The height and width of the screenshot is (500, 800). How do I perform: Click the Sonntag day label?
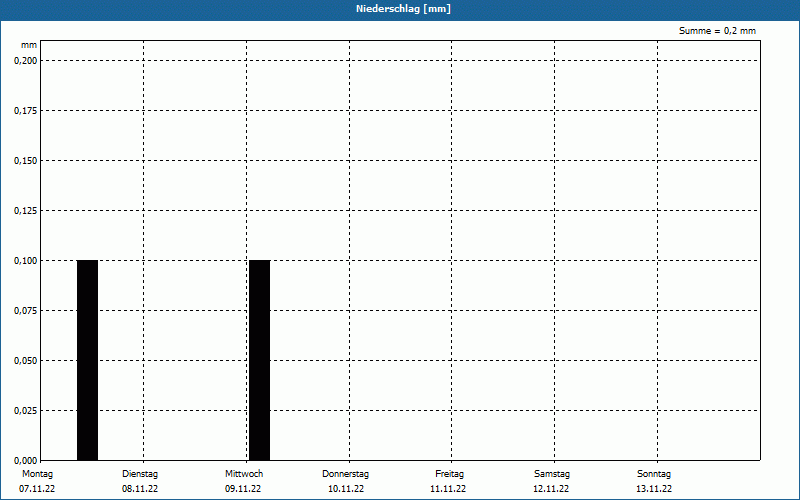click(654, 474)
